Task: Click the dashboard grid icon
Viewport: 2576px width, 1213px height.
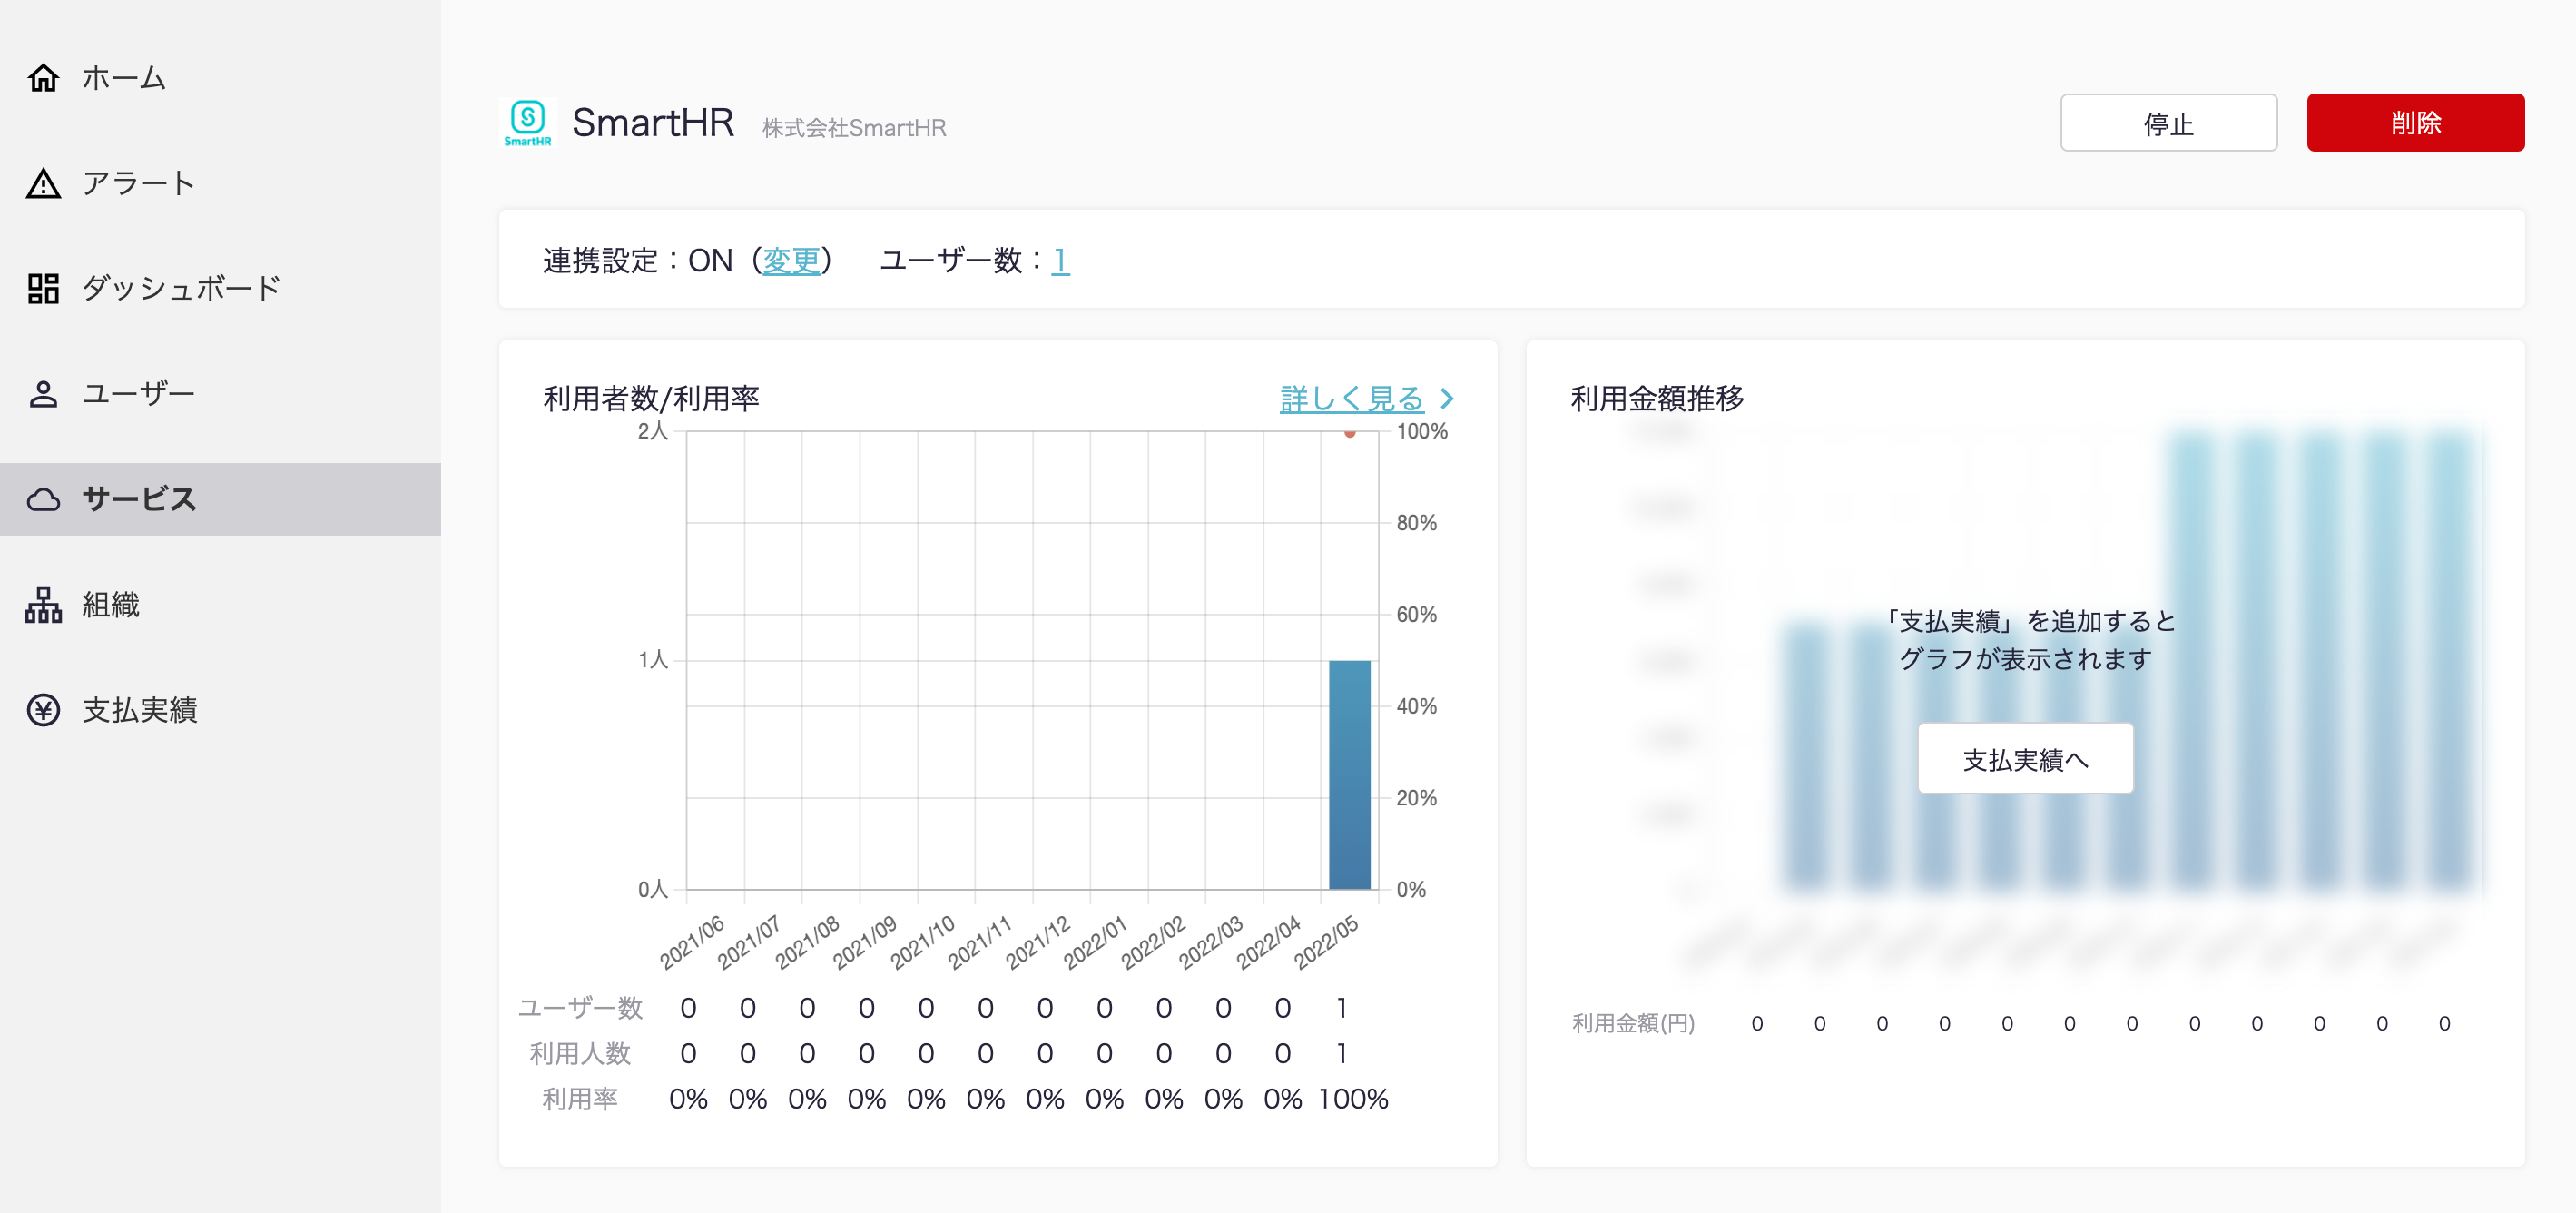Action: click(x=43, y=288)
